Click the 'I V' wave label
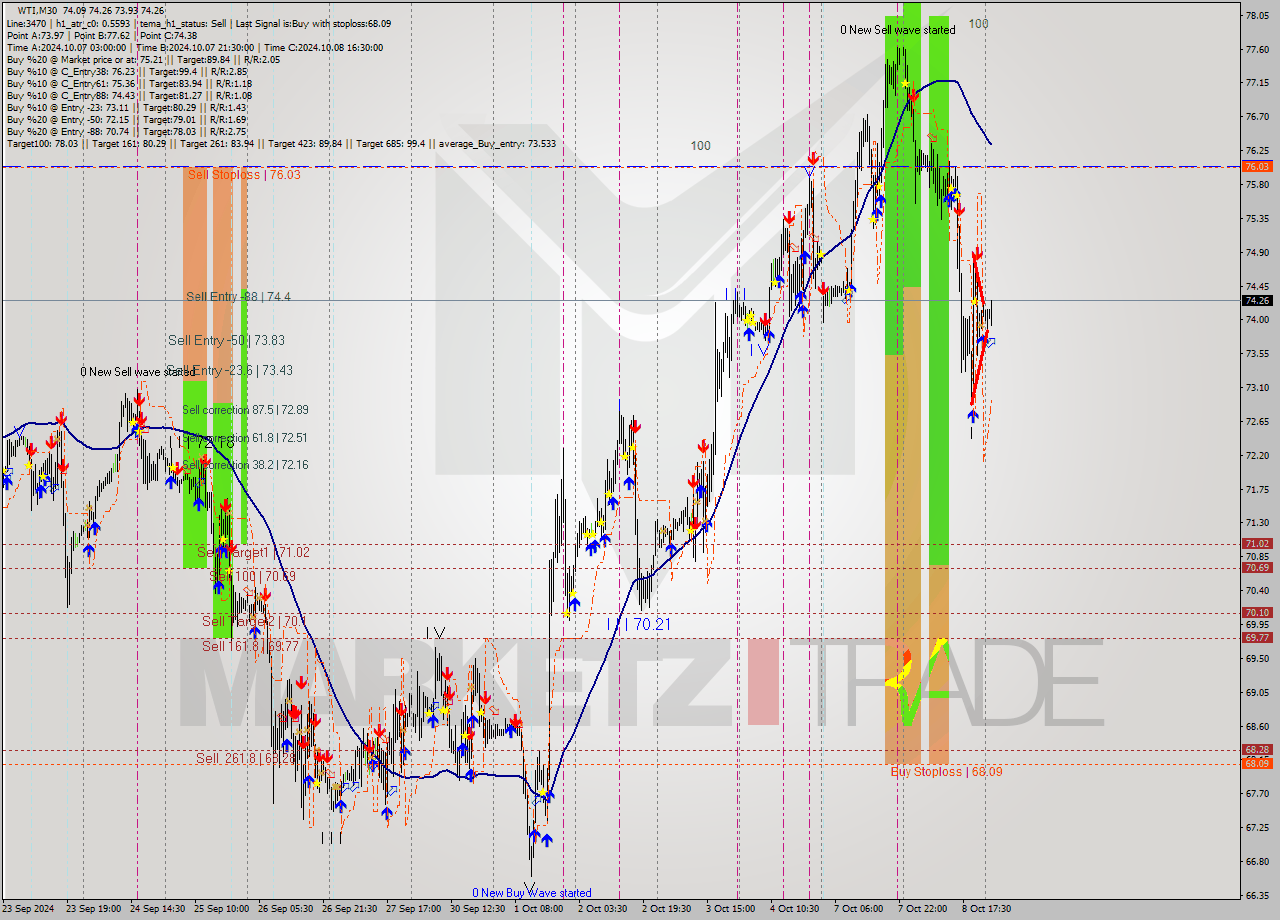The image size is (1280, 920). [435, 632]
